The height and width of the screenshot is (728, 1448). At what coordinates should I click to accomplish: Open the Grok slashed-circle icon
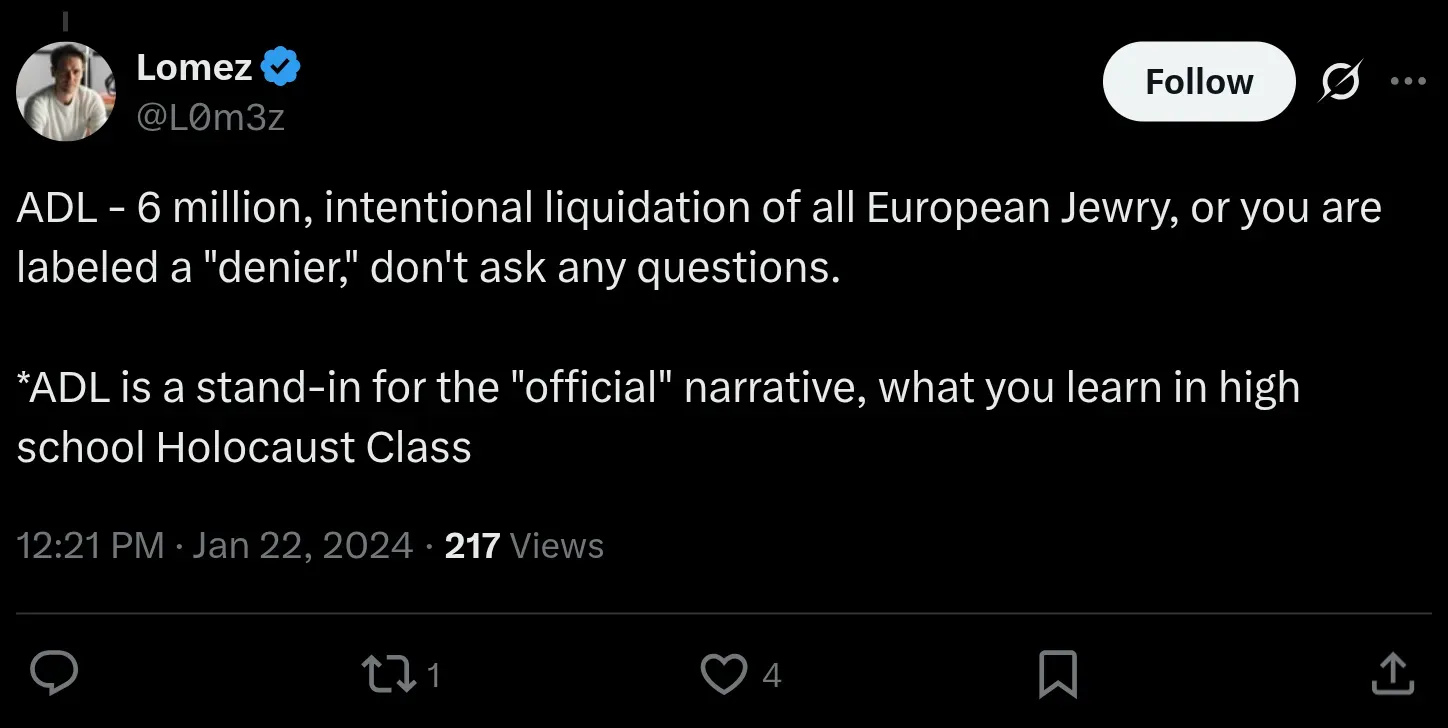tap(1340, 82)
